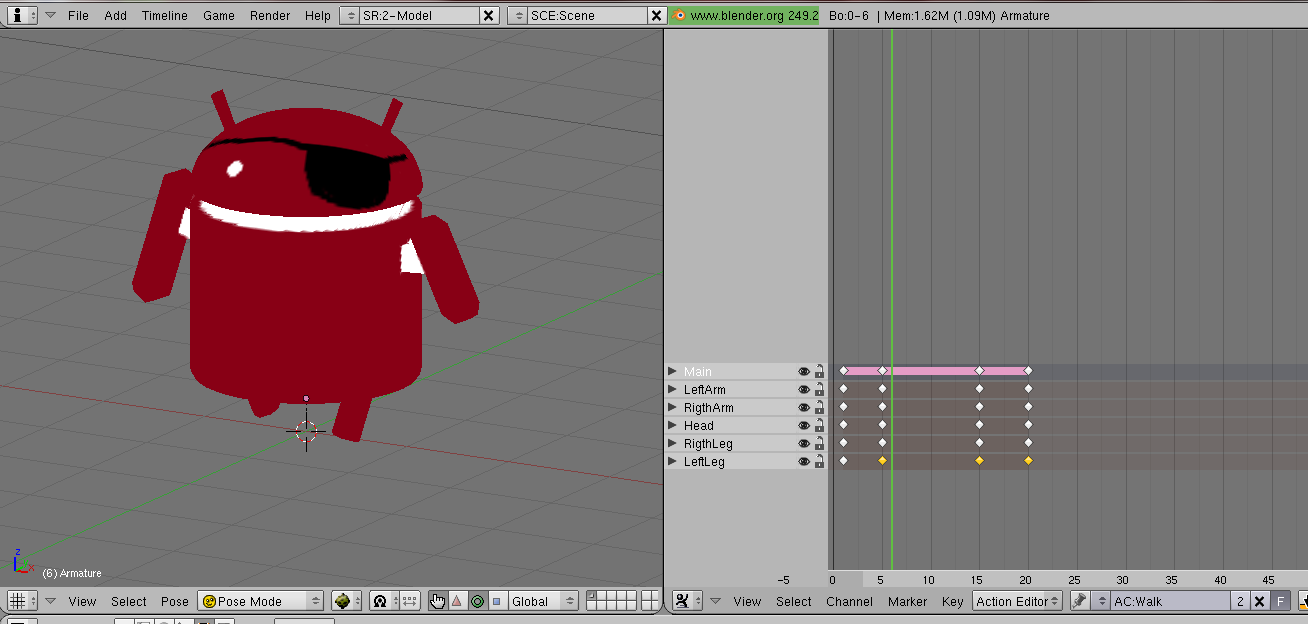Viewport: 1308px width, 624px height.
Task: Open the Pose menu
Action: [x=175, y=601]
